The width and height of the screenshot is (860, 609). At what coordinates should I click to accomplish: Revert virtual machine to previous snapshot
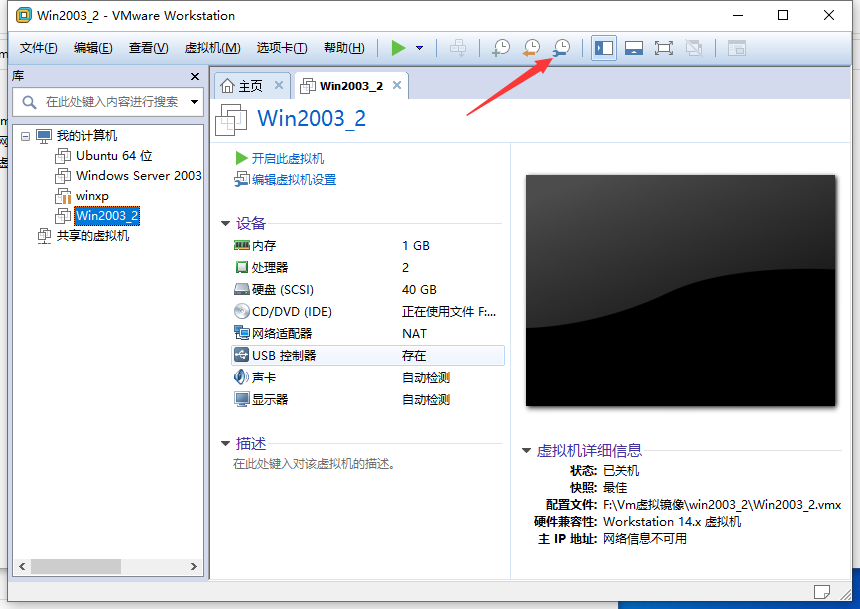tap(531, 48)
